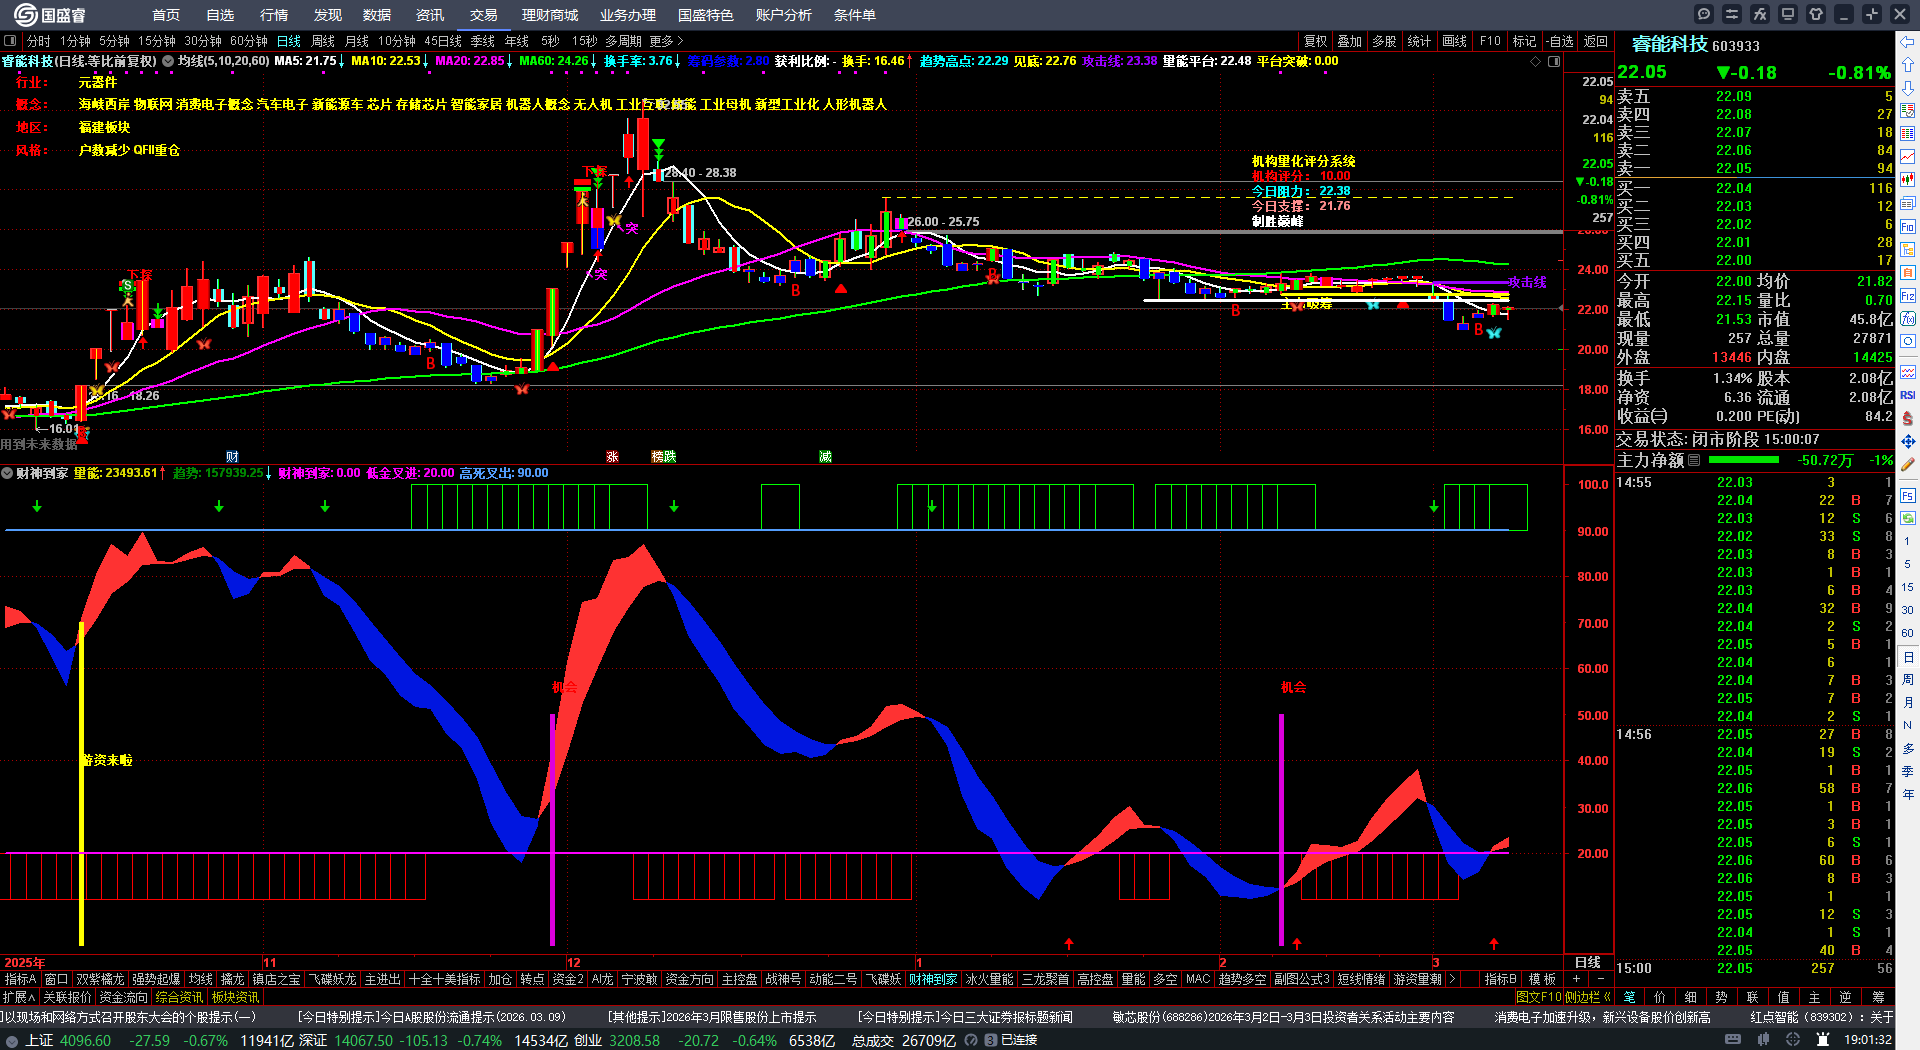This screenshot has width=1920, height=1050.
Task: Click the keyboard icon in status bar
Action: [x=1733, y=1040]
